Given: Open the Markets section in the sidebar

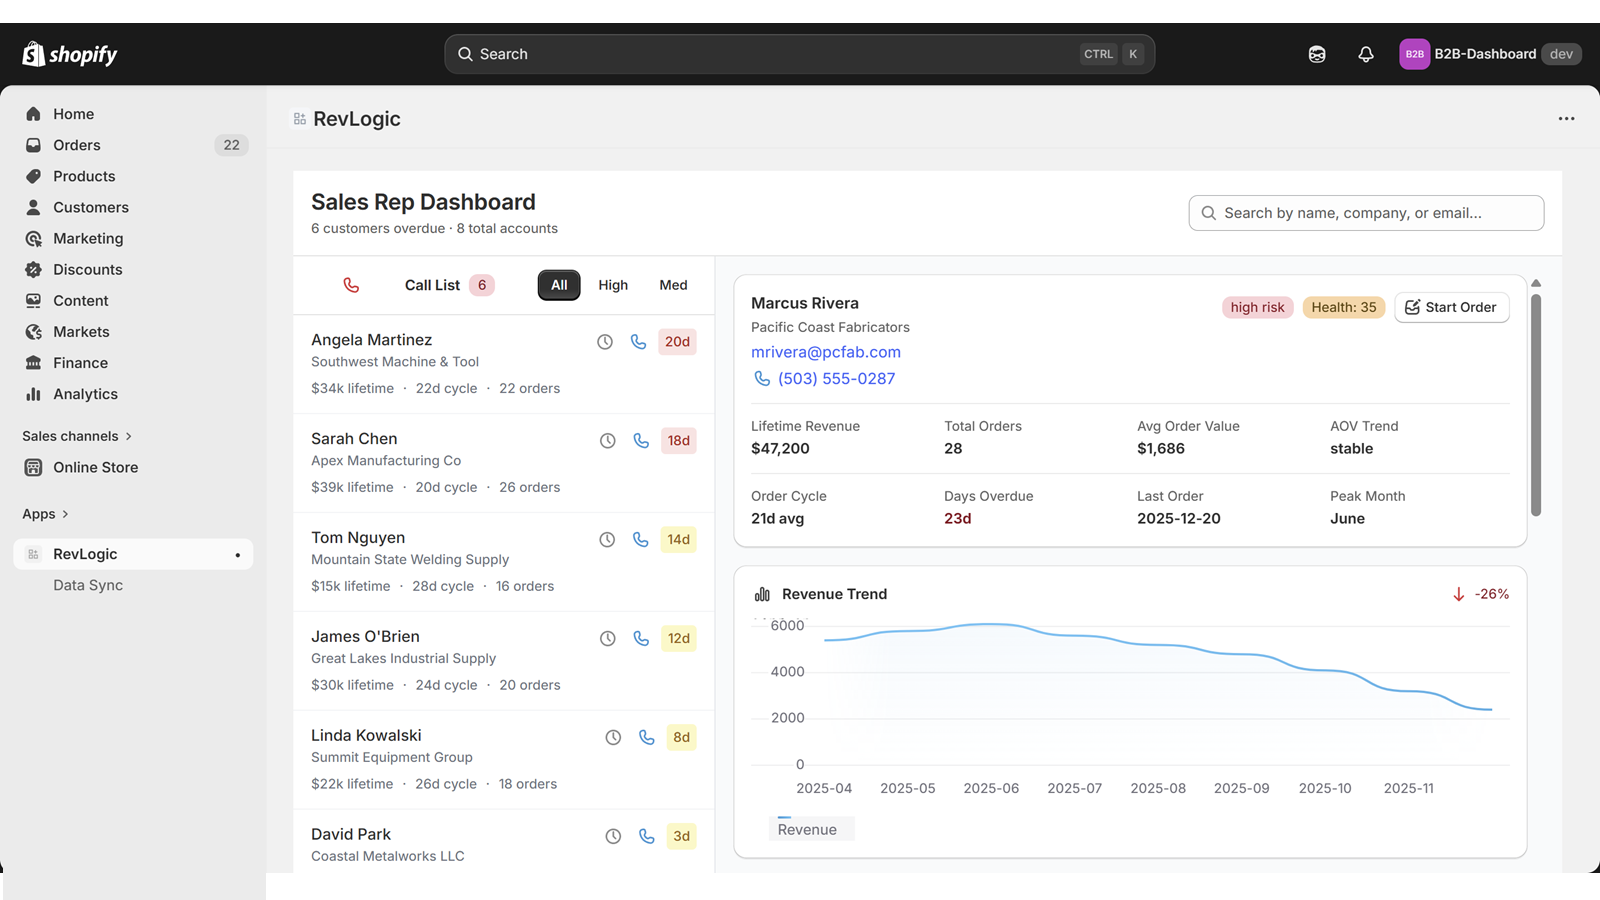Looking at the screenshot, I should [x=80, y=331].
